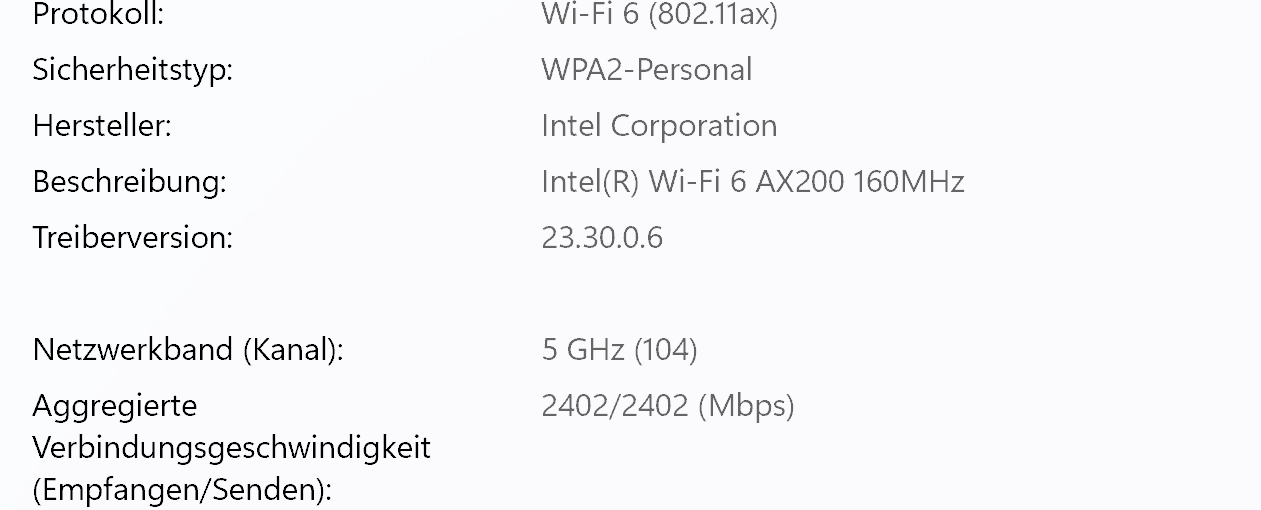Click the Wi-Fi 6 (802.11ax) protocol value

(x=659, y=14)
